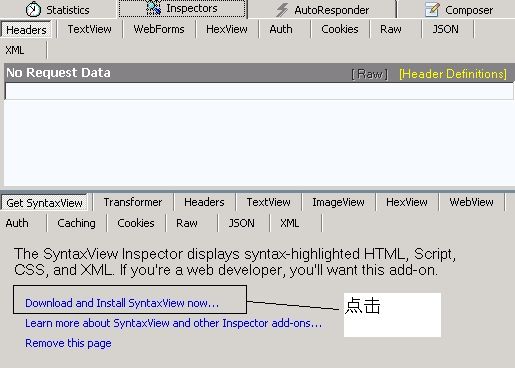The height and width of the screenshot is (368, 515).
Task: Open the WebView response tab
Action: tap(471, 202)
